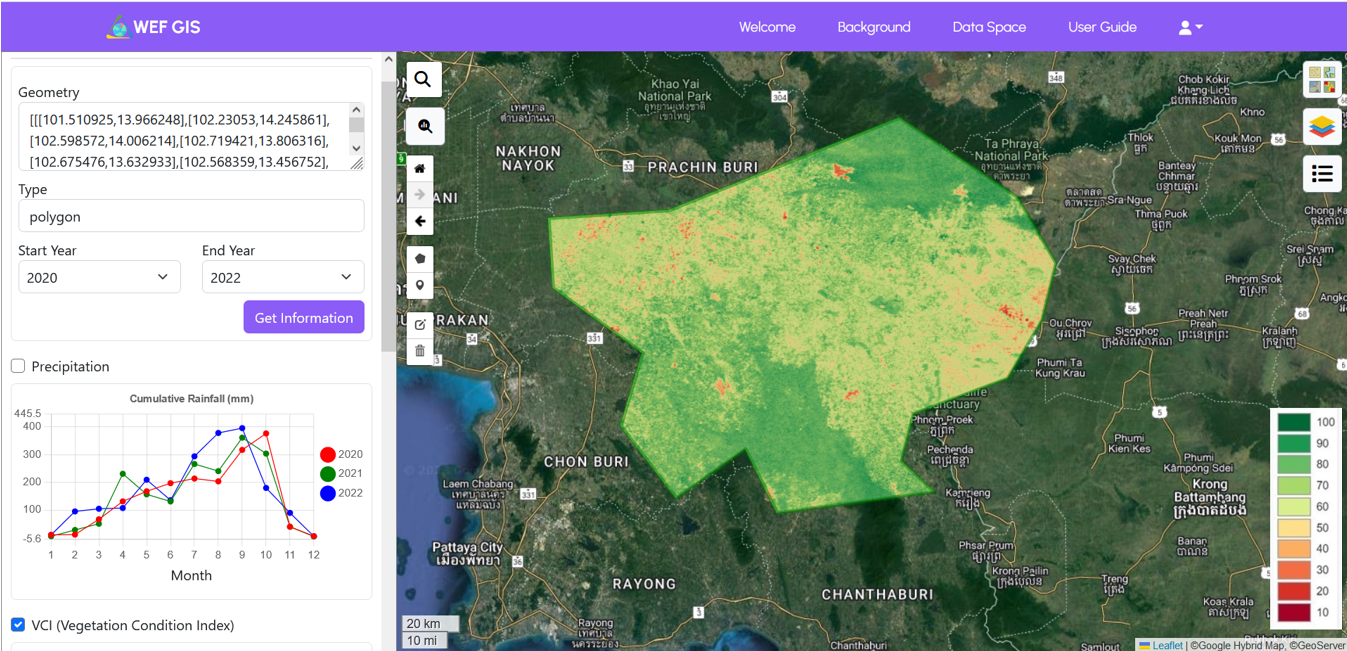Viewport: 1347px width, 651px height.
Task: Uncheck VCI Vegetation Condition Index
Action: tap(18, 625)
